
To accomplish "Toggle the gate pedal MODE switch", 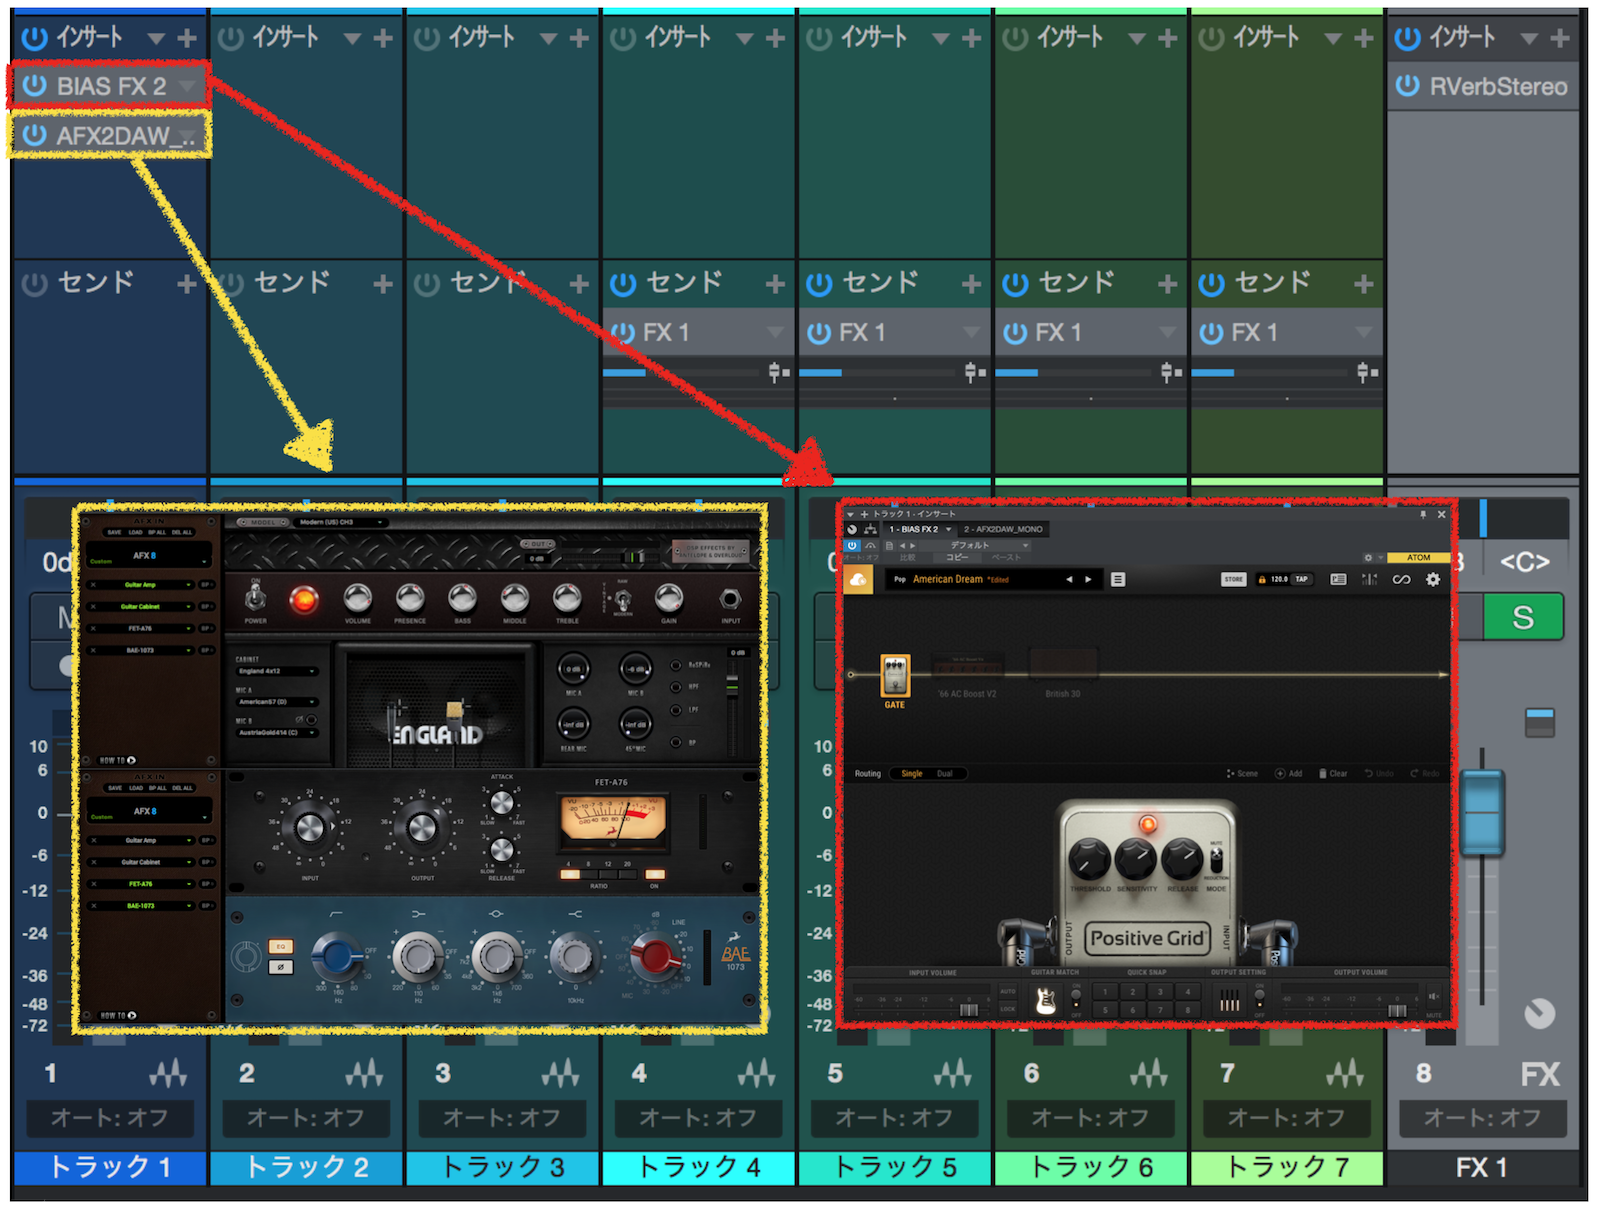I will tap(1216, 861).
